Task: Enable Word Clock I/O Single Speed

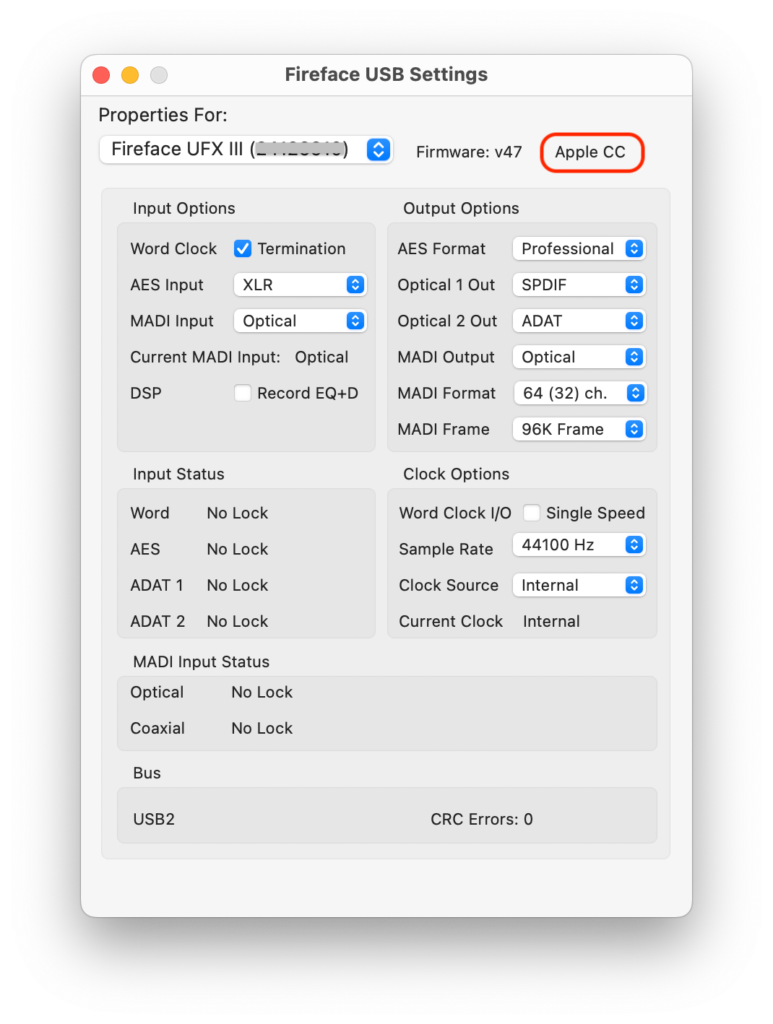Action: point(532,513)
